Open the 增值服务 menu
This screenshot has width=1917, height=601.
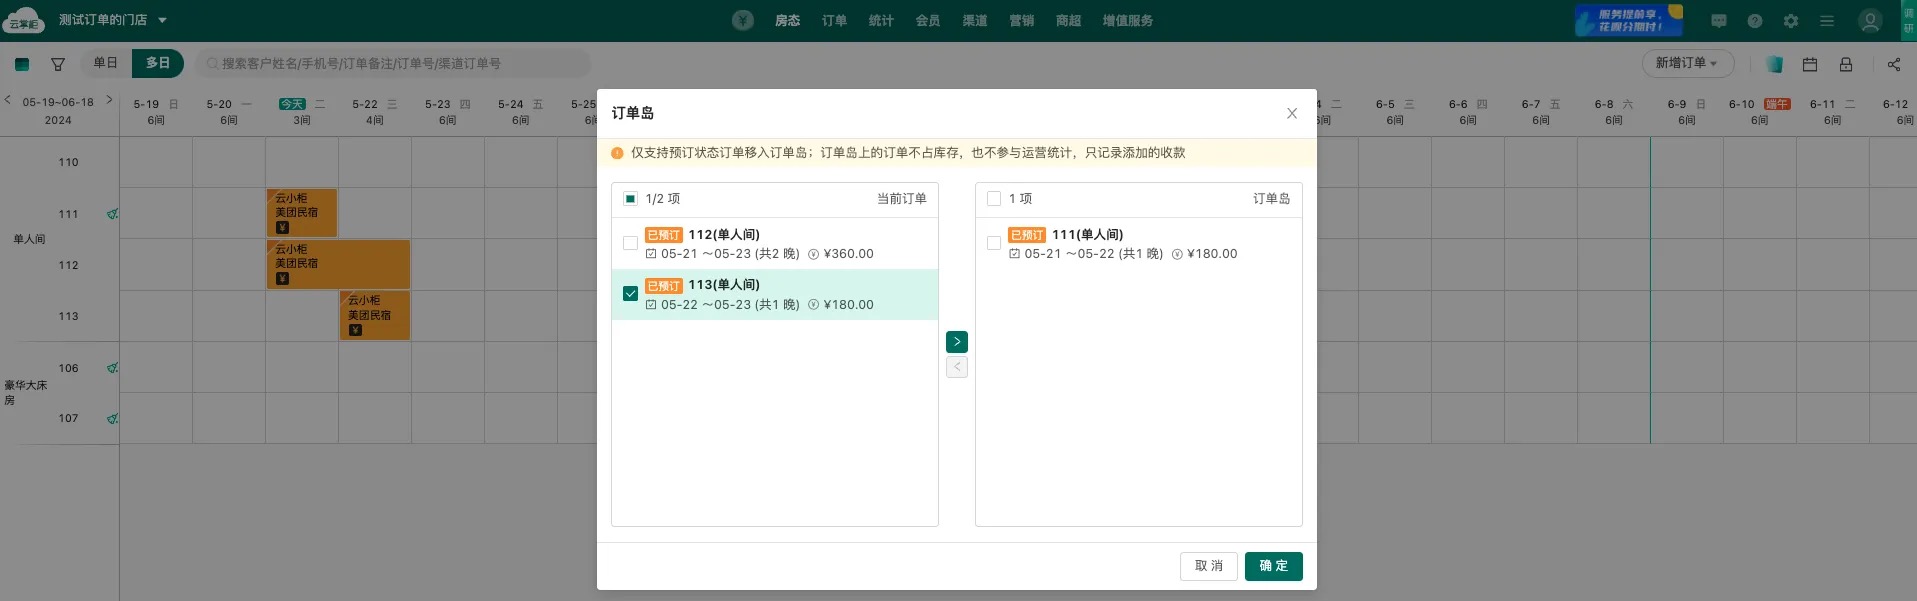point(1128,20)
